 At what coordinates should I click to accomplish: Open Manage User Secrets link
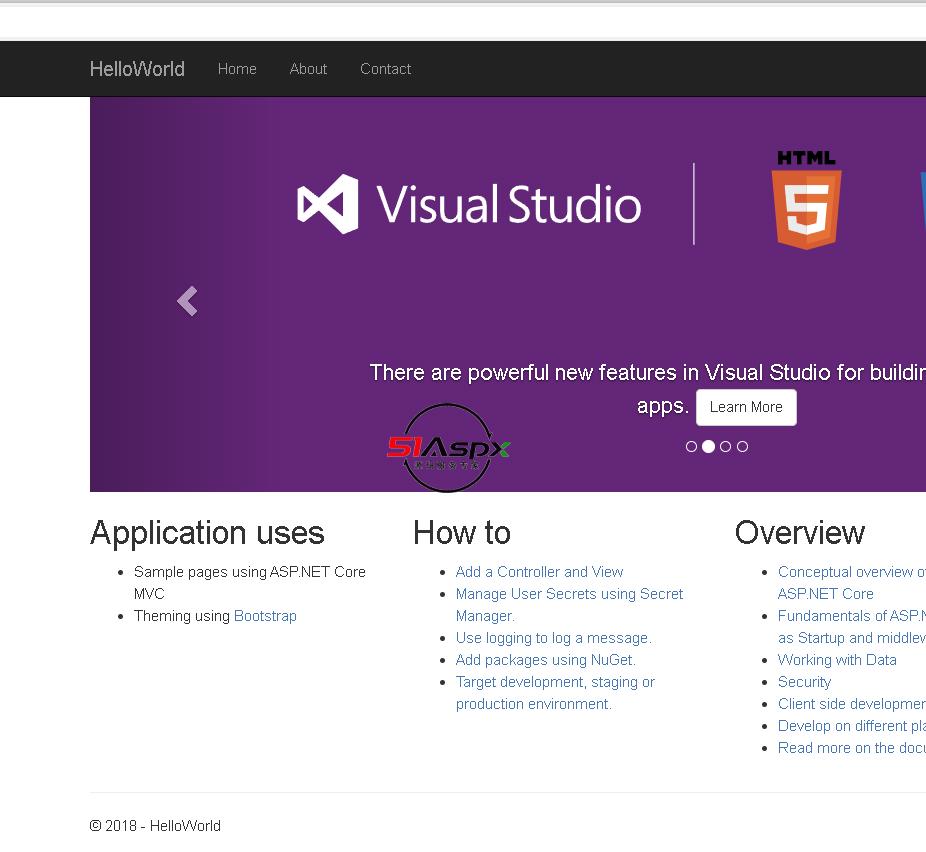pyautogui.click(x=569, y=605)
